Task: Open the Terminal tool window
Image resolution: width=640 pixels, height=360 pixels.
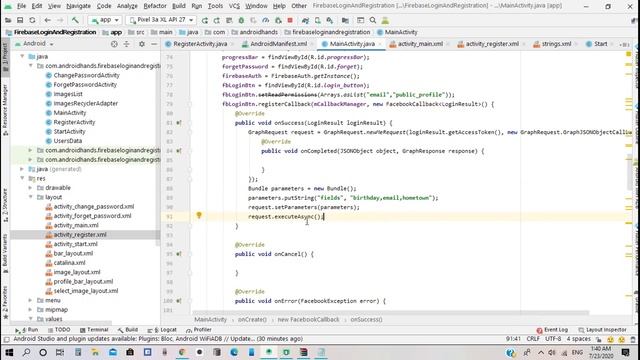Action: point(94,330)
